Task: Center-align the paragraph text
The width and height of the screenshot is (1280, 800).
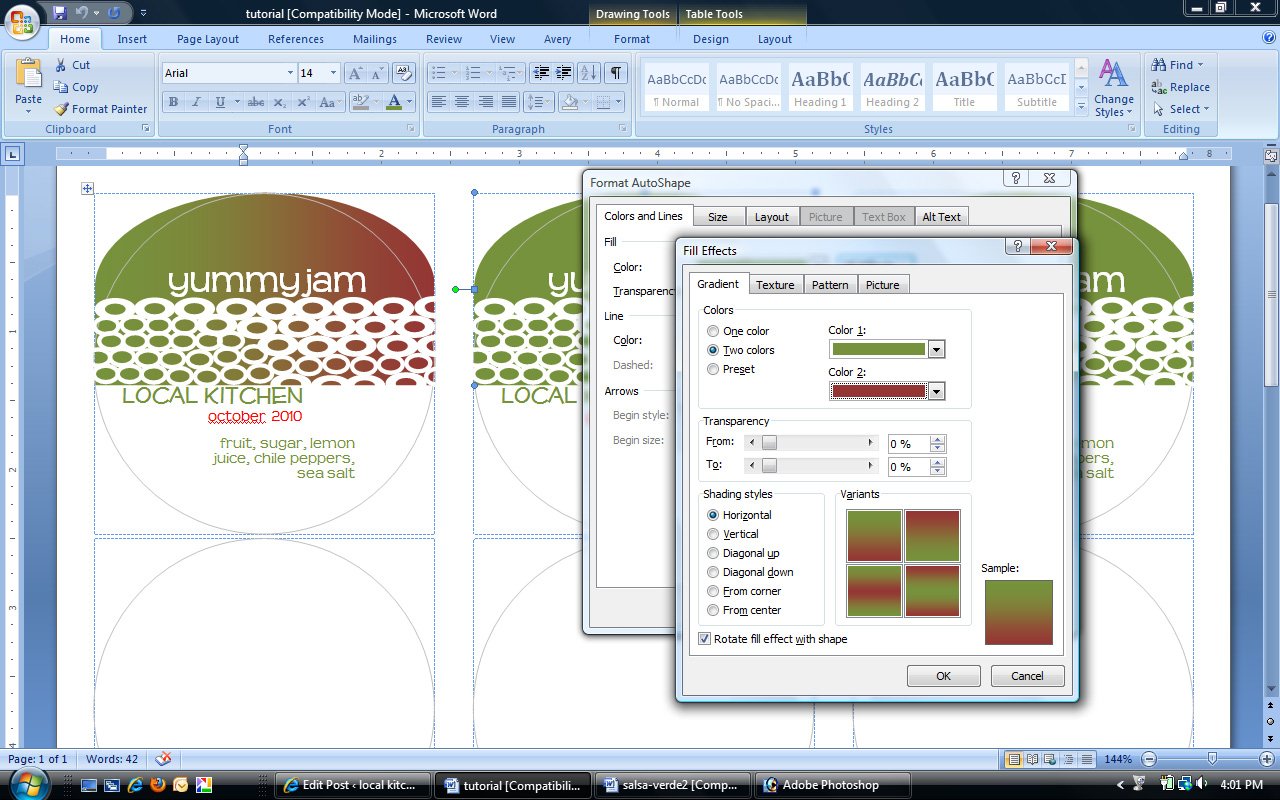Action: click(462, 102)
